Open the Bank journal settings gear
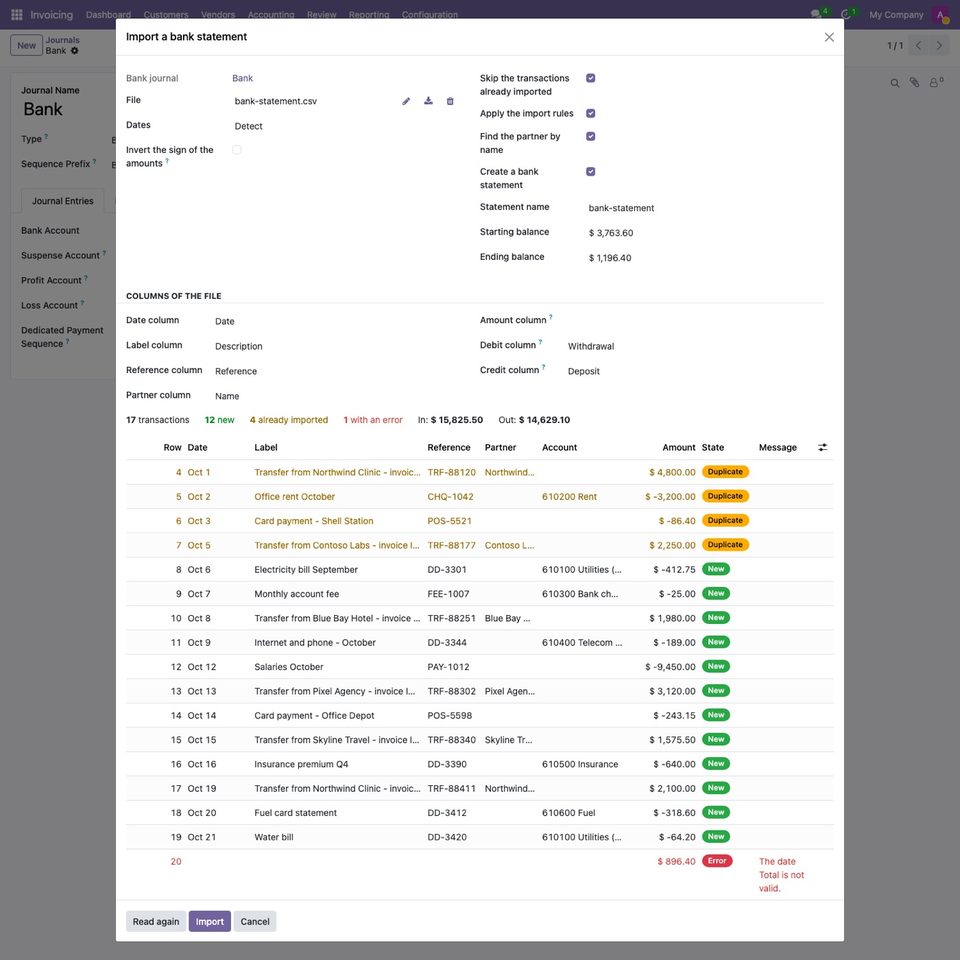 (x=75, y=51)
